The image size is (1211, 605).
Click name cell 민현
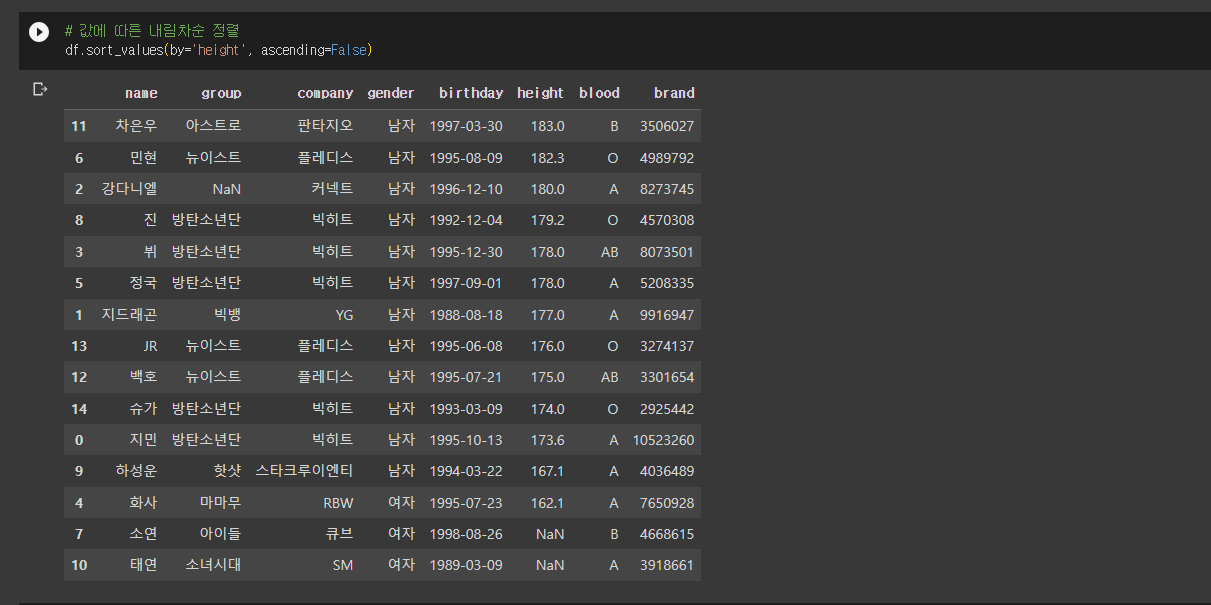(143, 158)
